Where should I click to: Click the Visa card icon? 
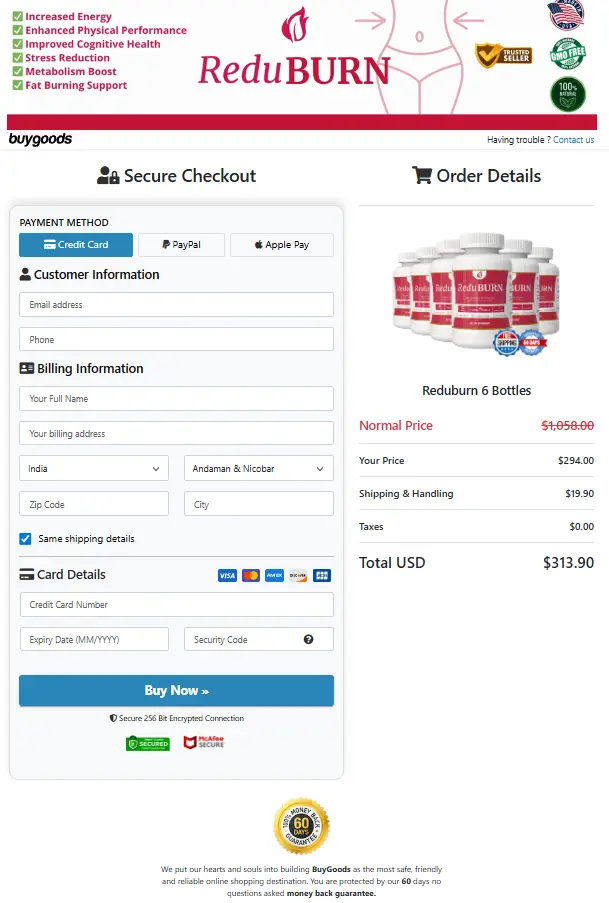[227, 576]
